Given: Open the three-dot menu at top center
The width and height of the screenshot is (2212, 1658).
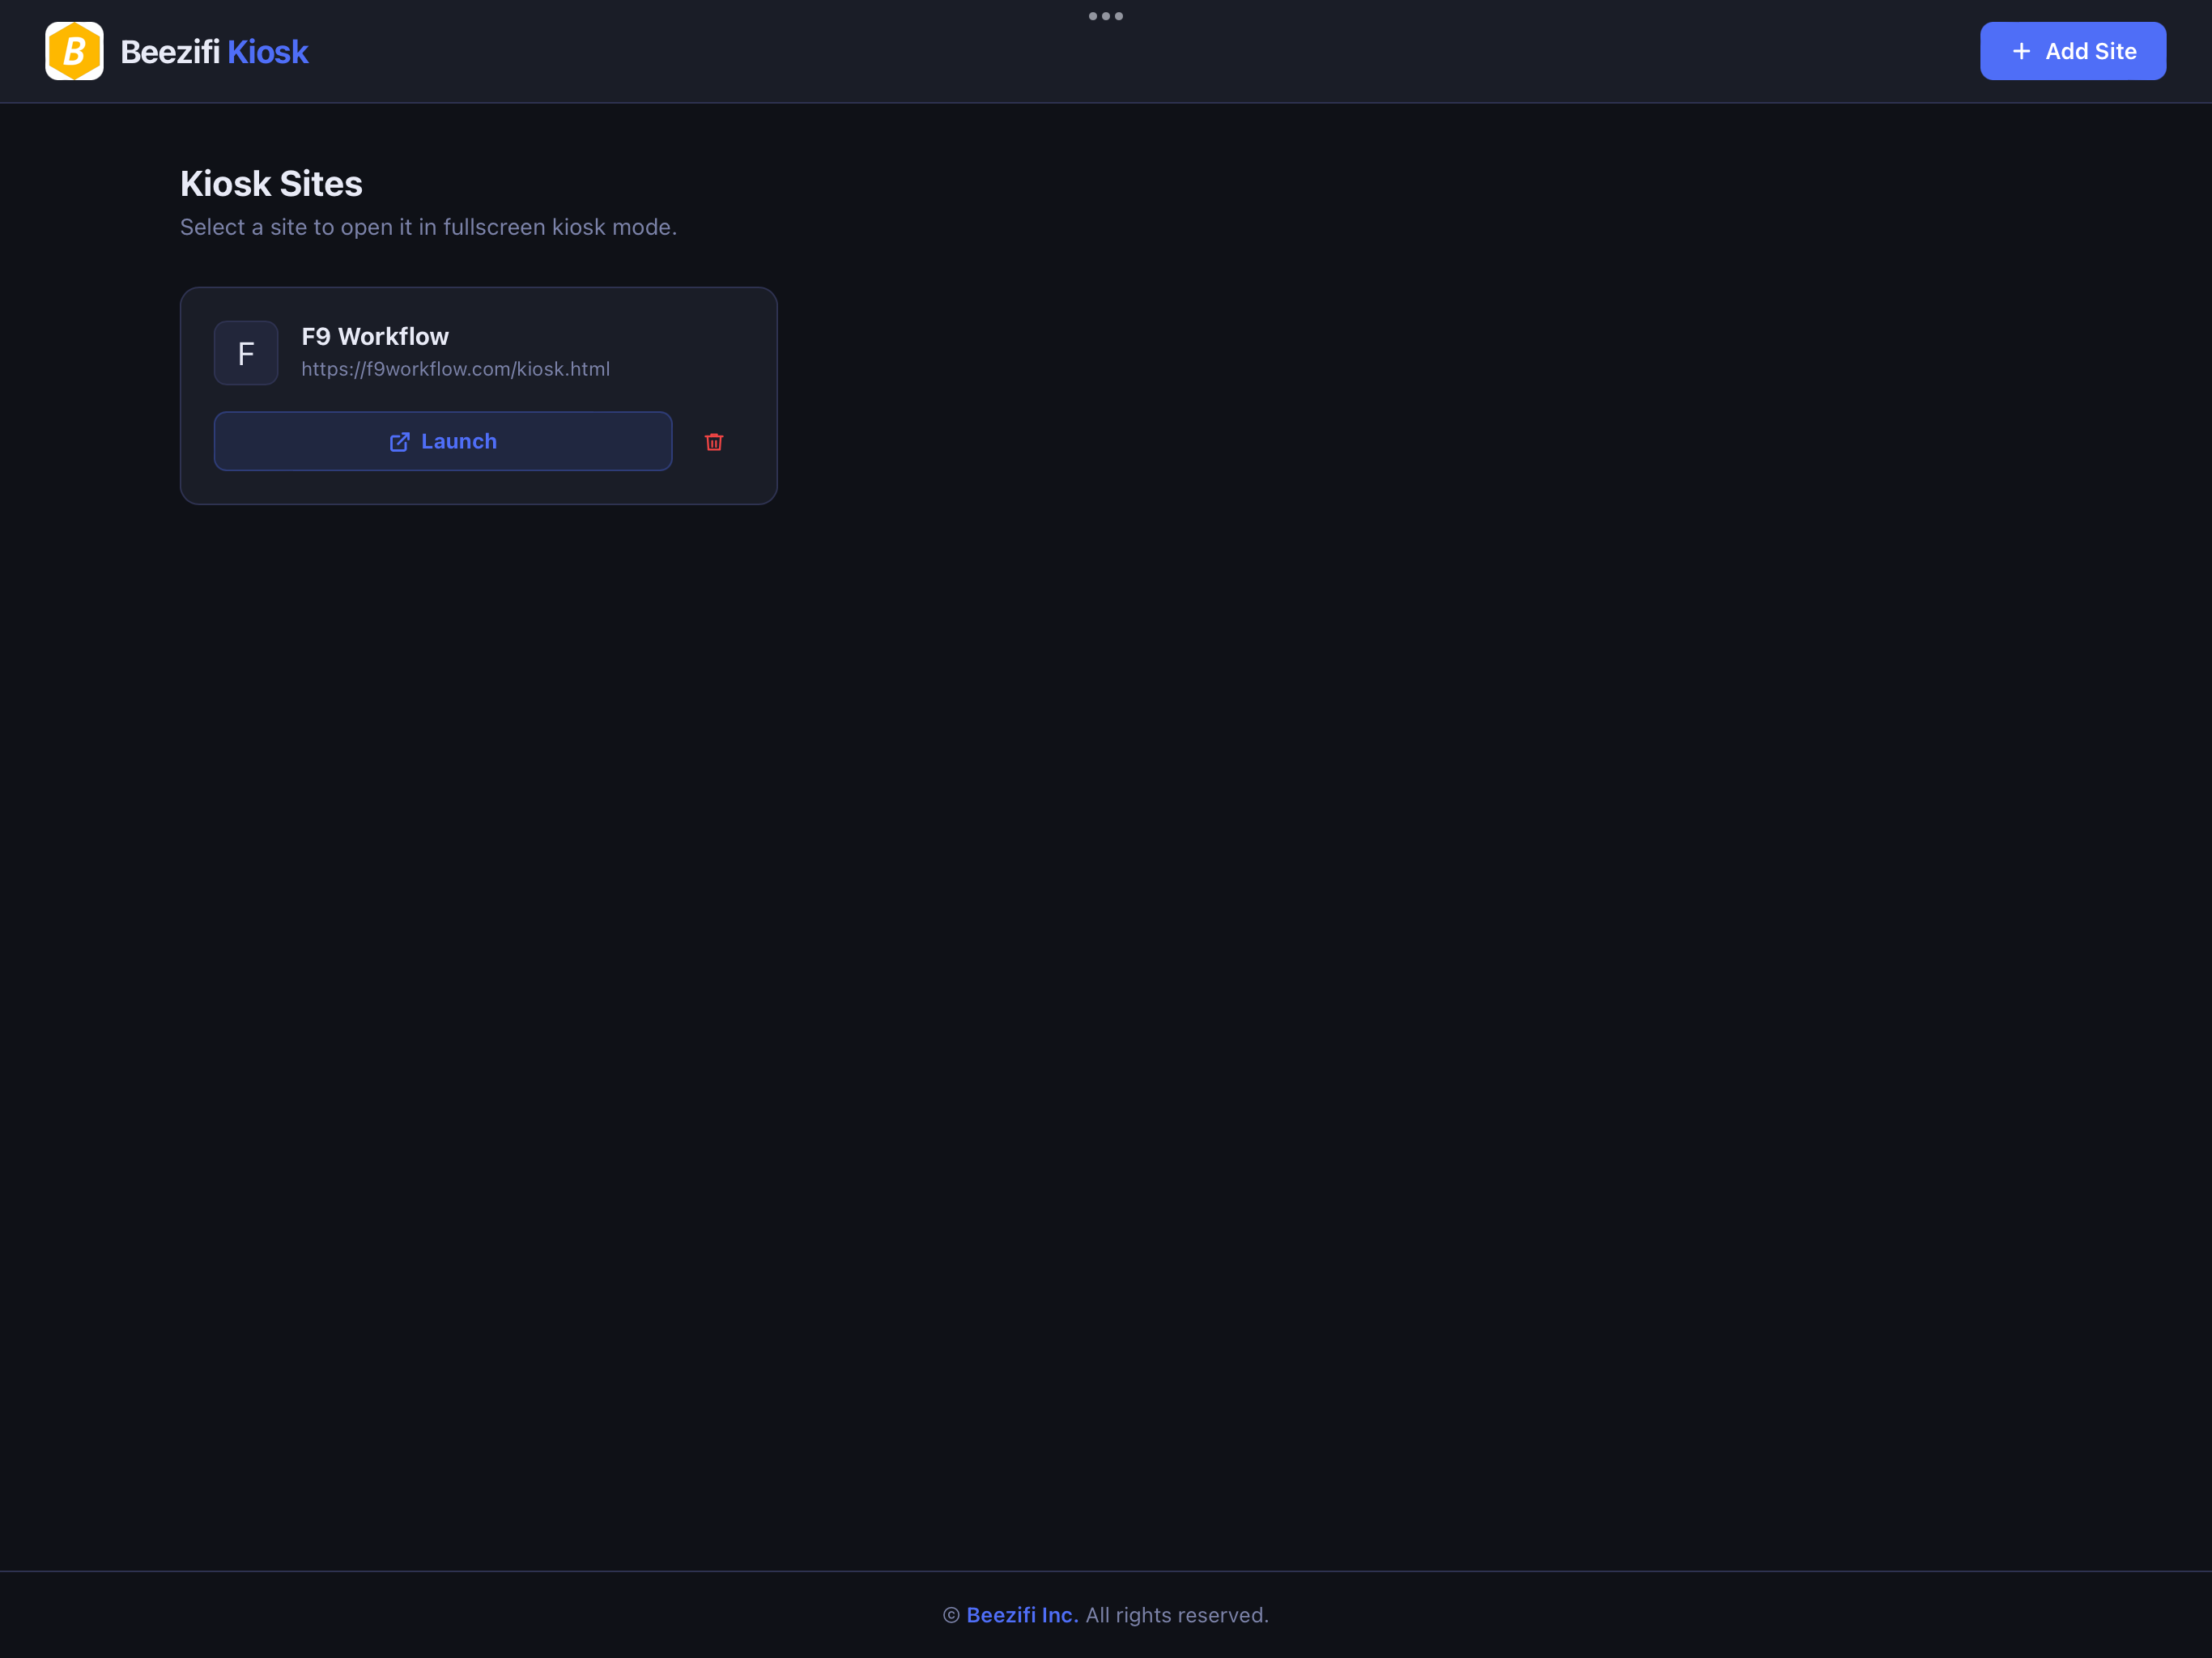Looking at the screenshot, I should 1106,16.
